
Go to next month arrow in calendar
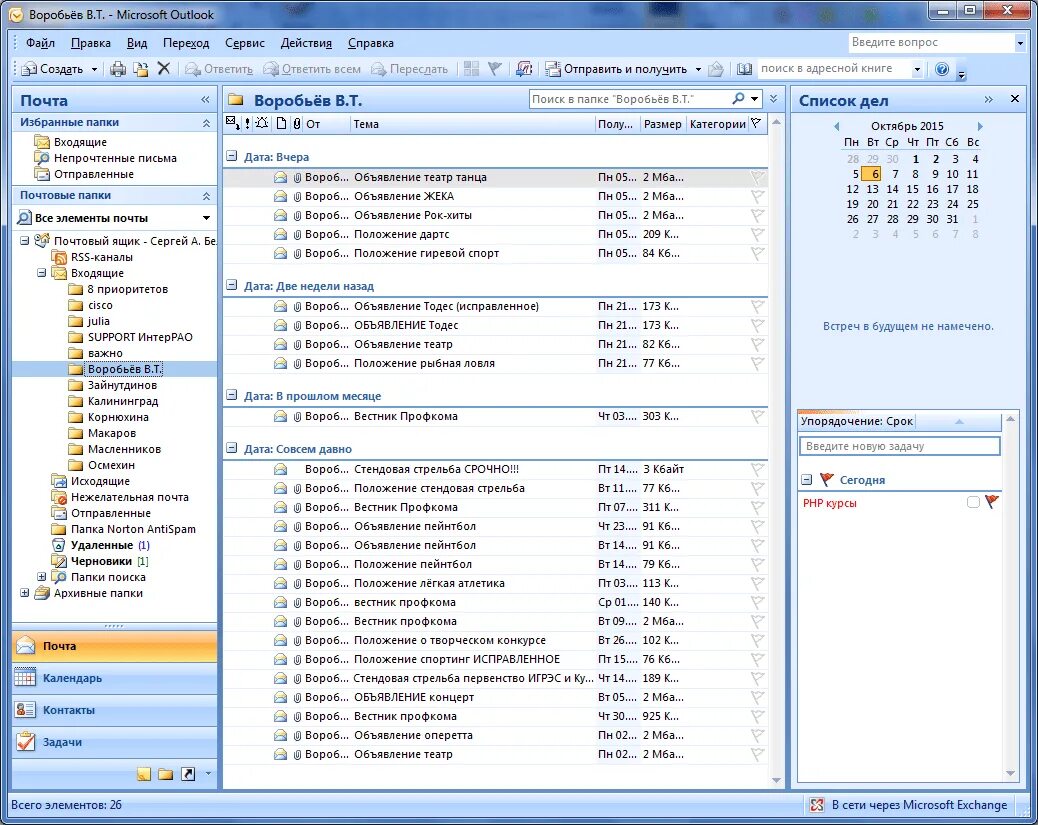[980, 126]
